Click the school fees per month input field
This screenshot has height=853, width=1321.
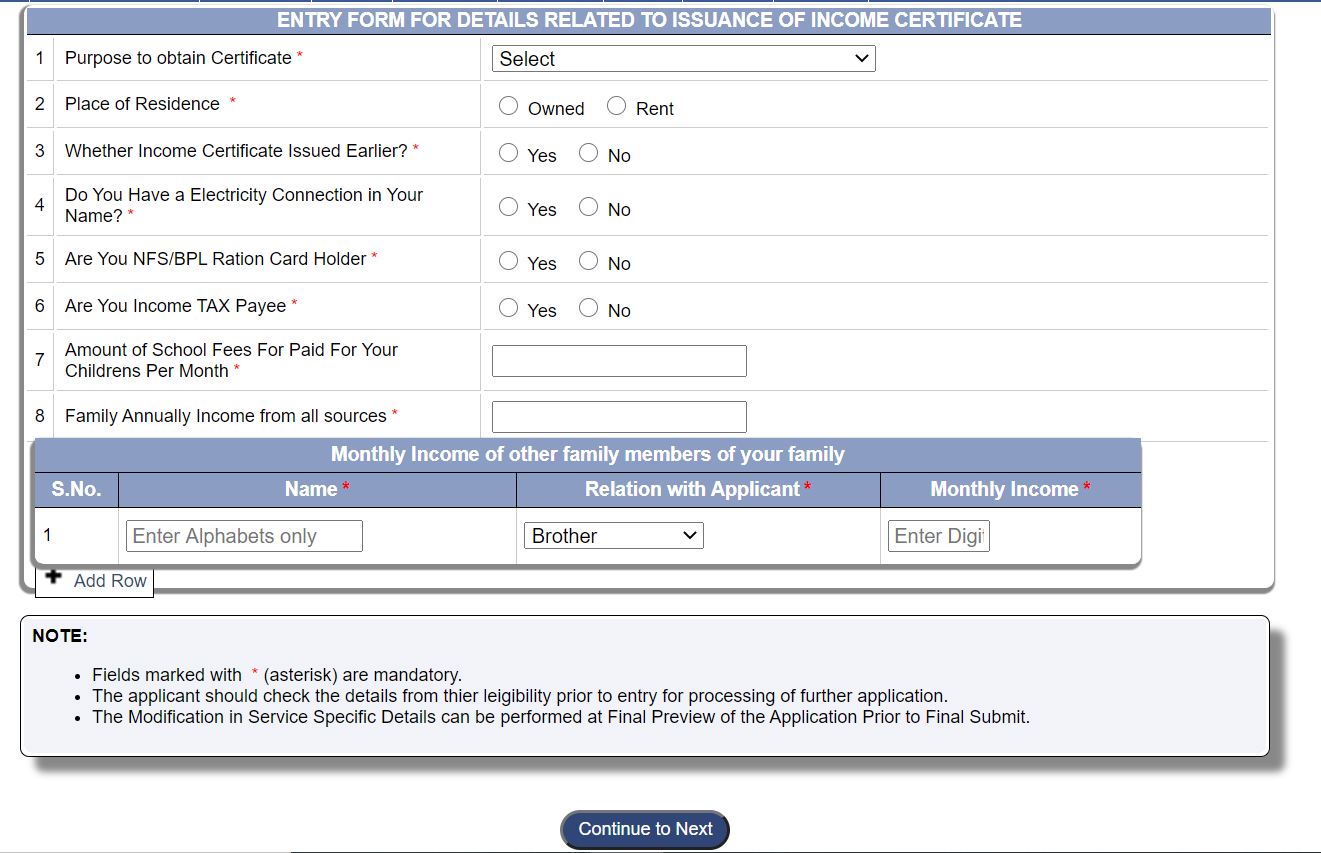(618, 360)
